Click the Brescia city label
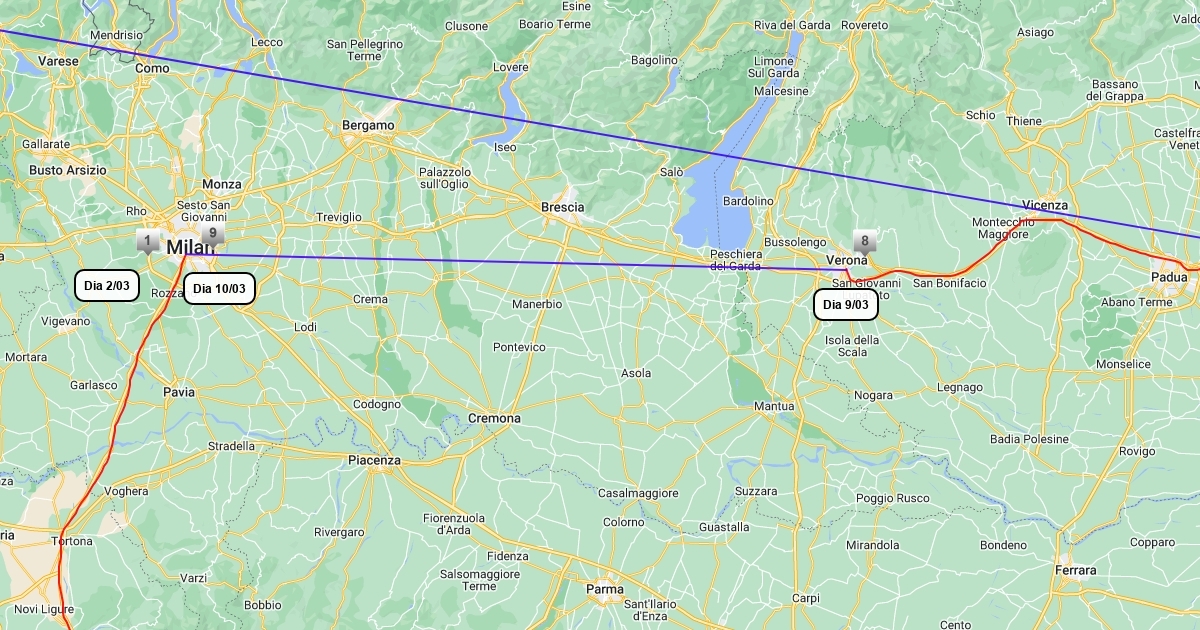 tap(562, 207)
